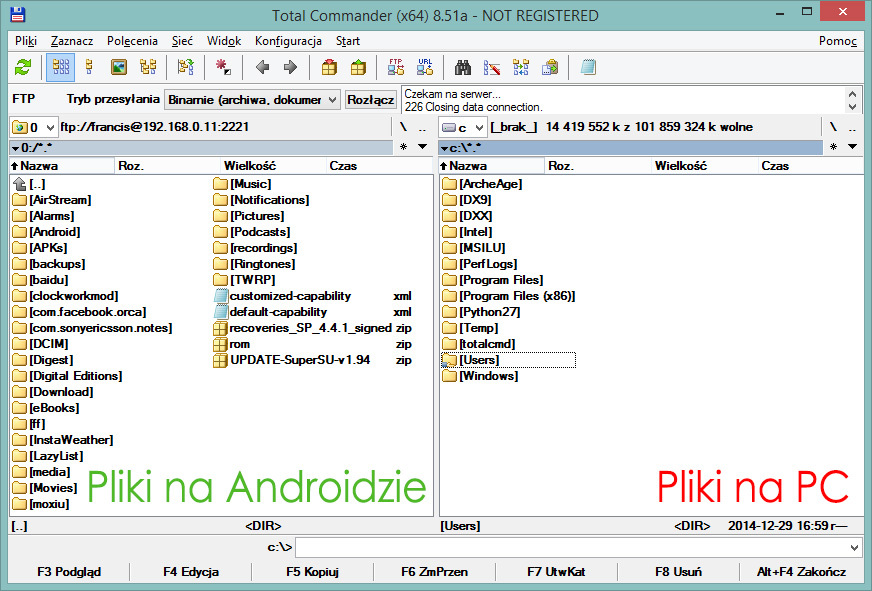Open Find files binoculars icon
Image resolution: width=872 pixels, height=591 pixels.
463,67
